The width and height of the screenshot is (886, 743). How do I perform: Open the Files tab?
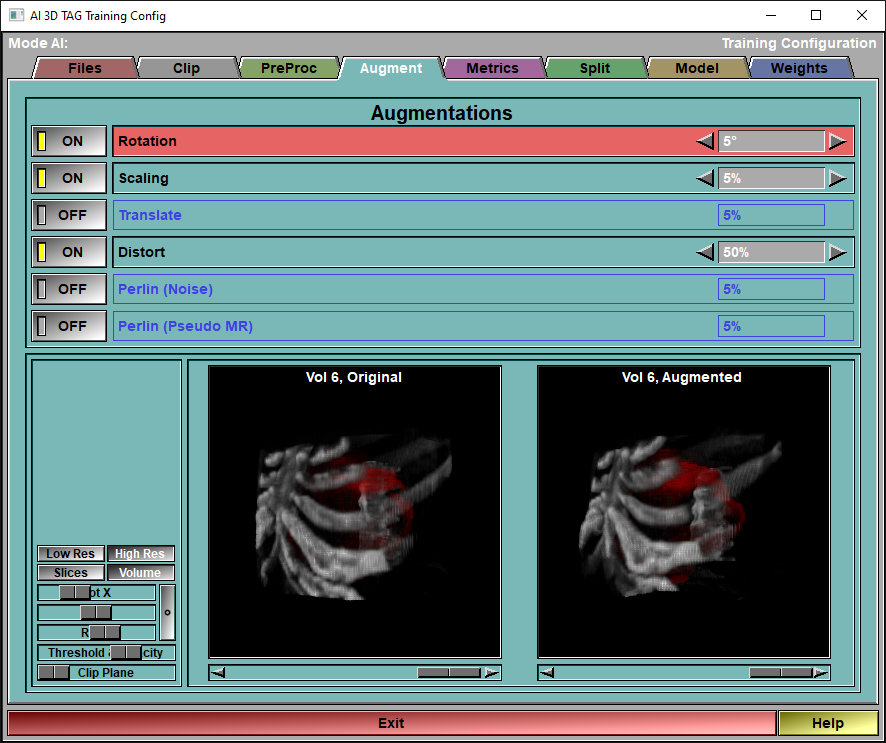point(85,68)
